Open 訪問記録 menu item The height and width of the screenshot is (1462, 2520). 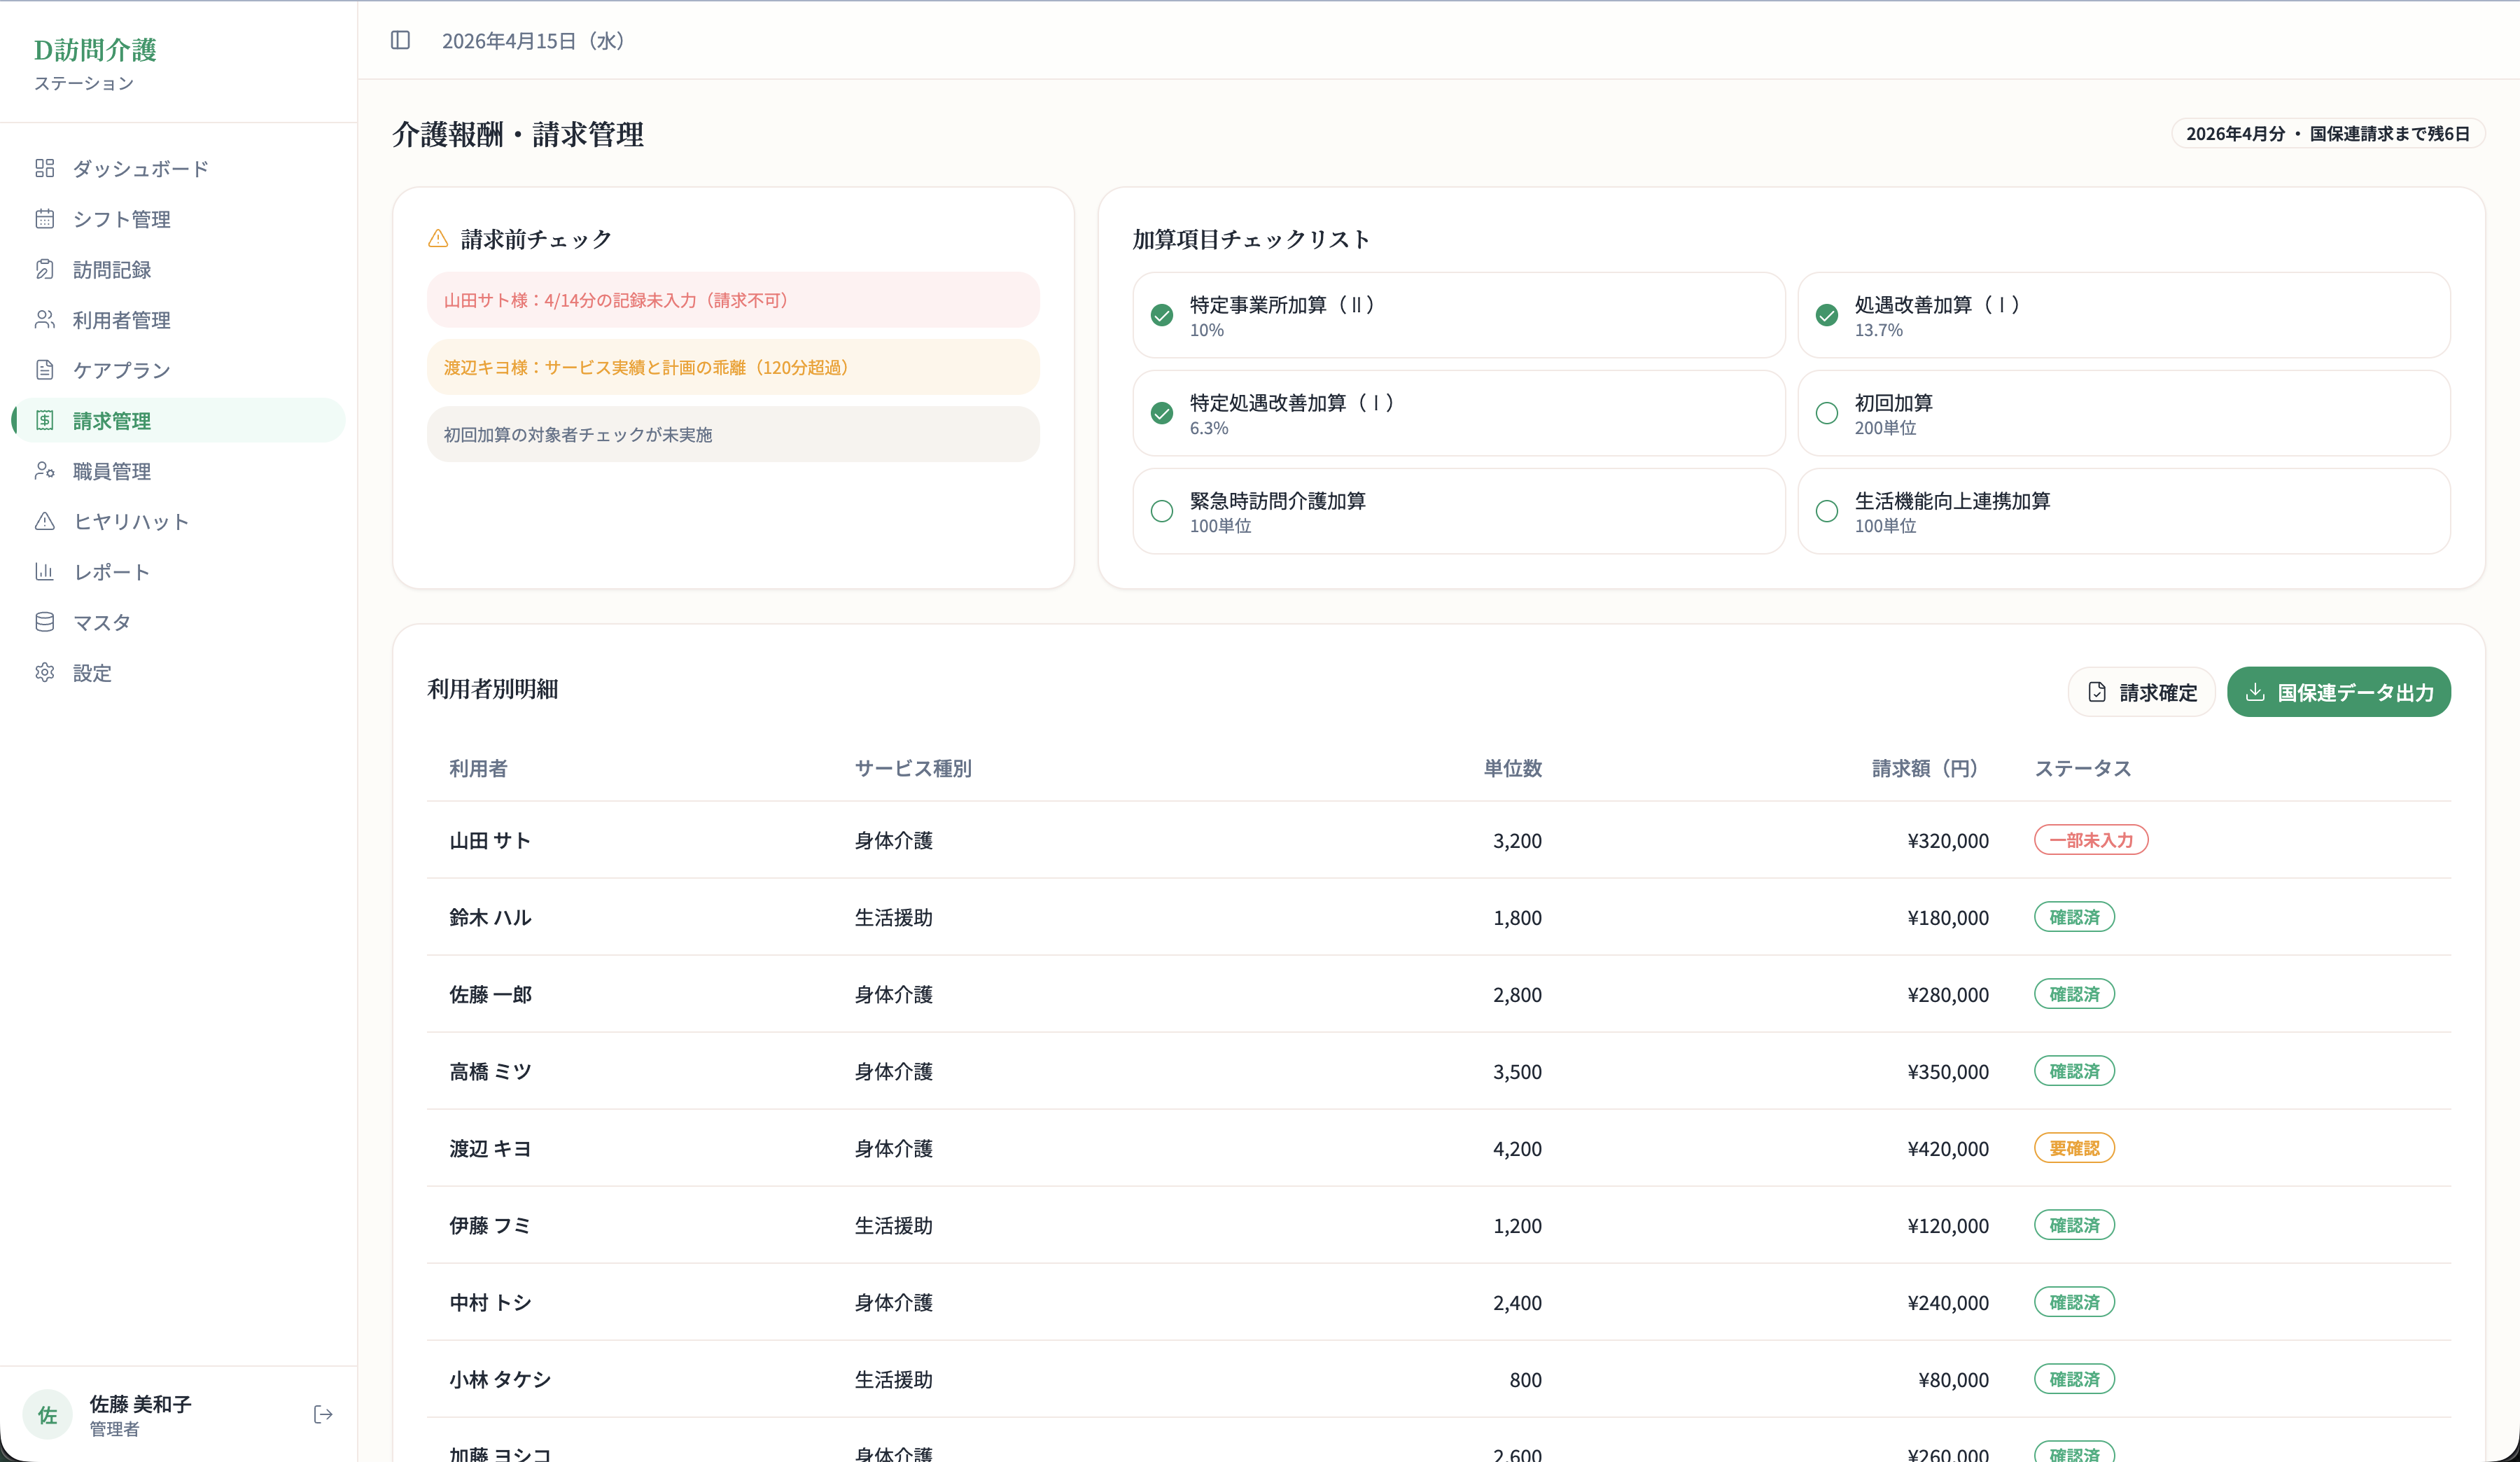coord(179,269)
